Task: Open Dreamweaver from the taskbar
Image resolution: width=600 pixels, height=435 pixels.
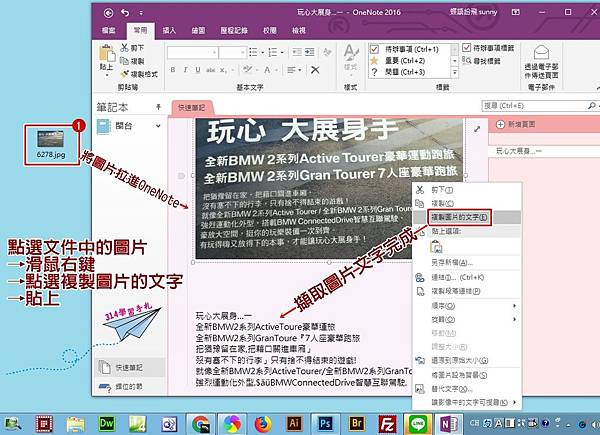Action: 107,423
